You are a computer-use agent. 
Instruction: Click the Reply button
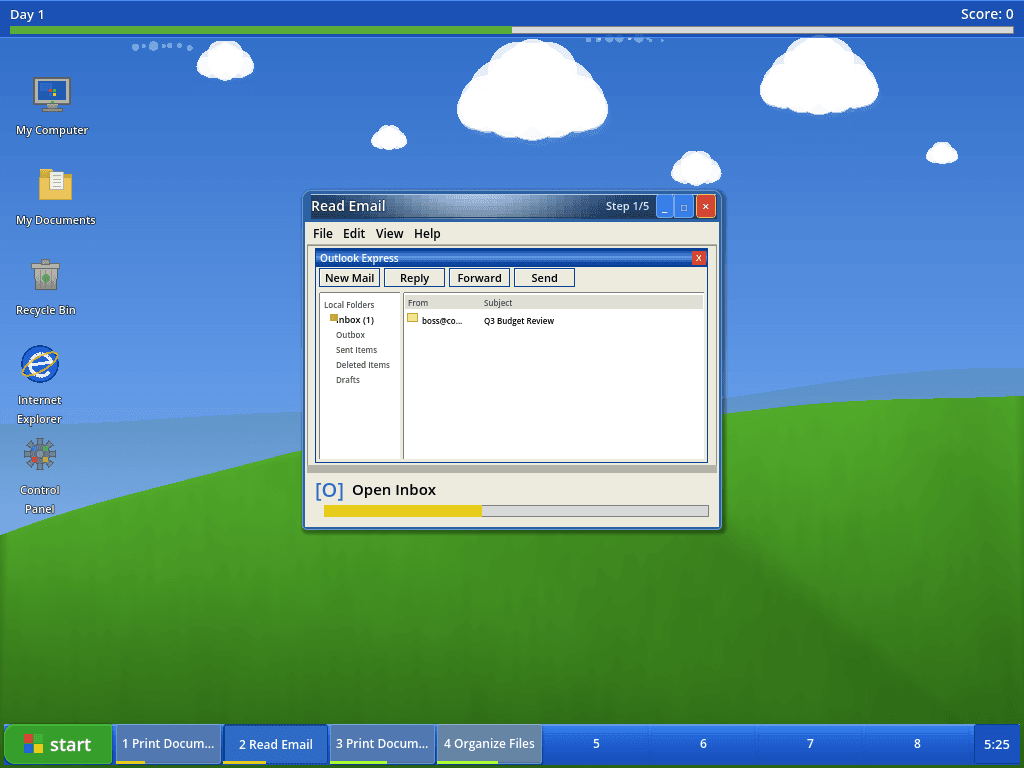pos(413,277)
